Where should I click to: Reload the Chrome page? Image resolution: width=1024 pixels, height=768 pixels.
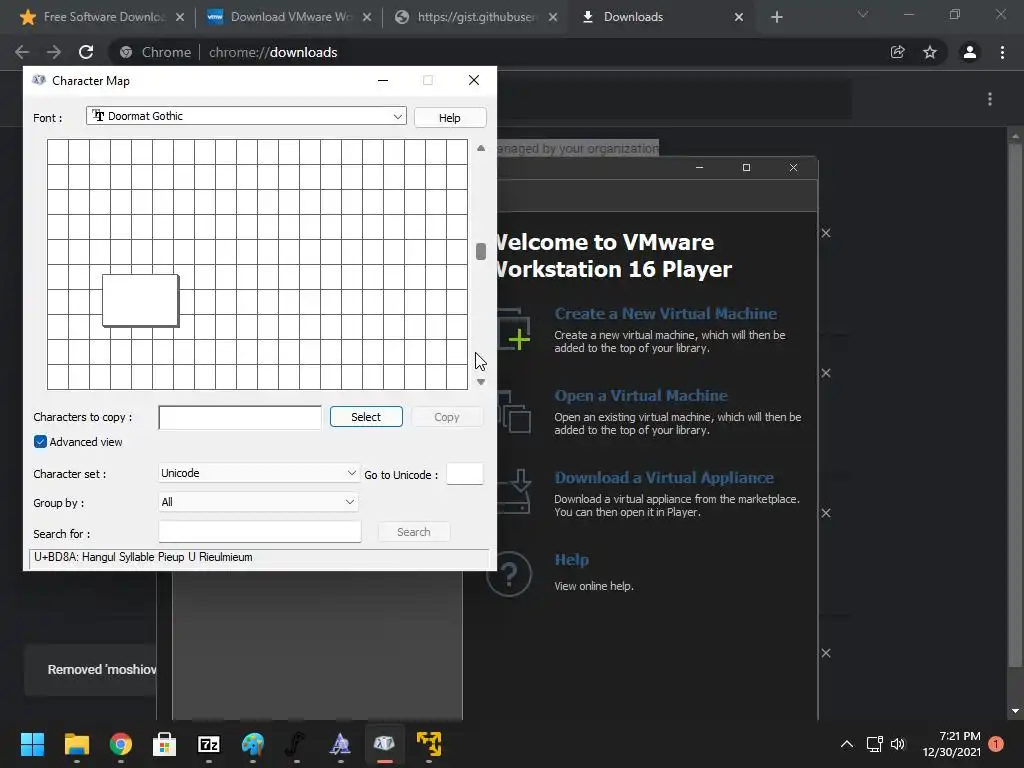click(x=86, y=52)
